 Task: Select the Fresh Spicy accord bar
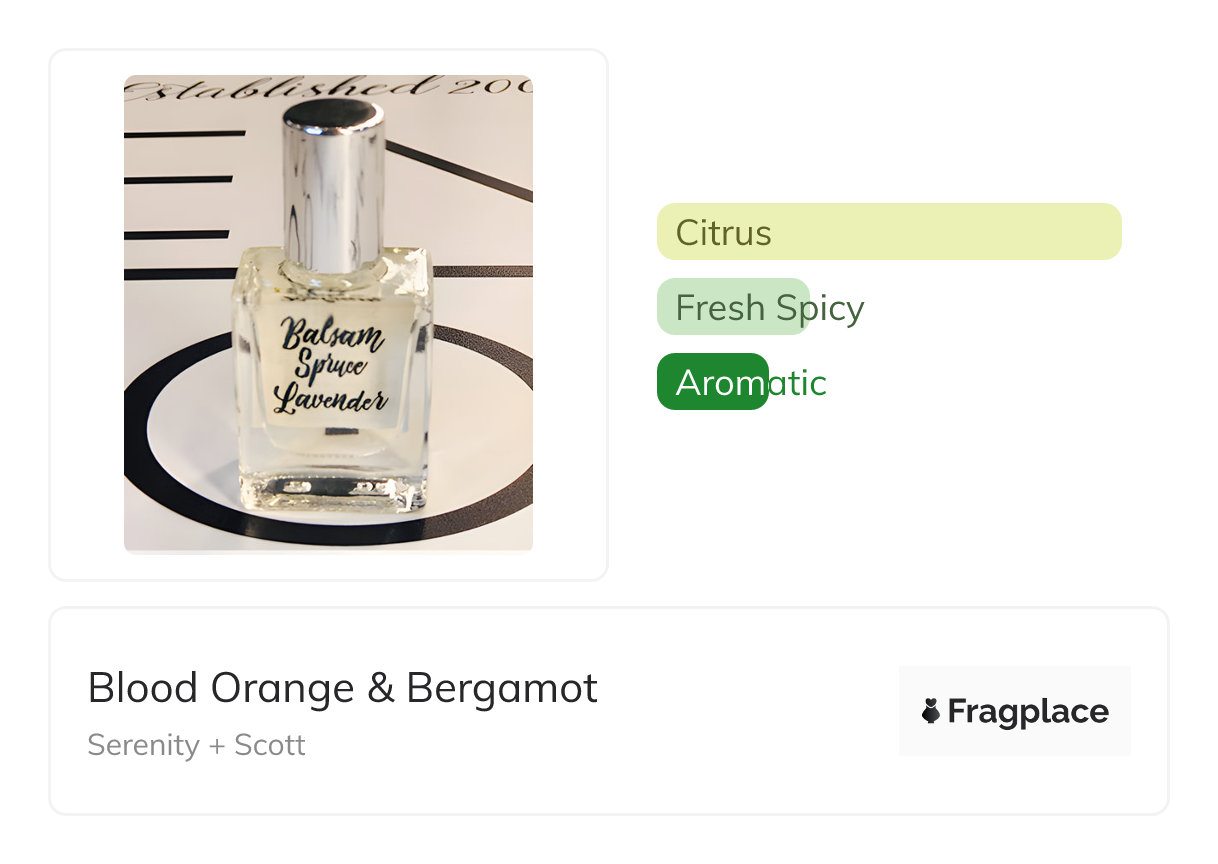(x=733, y=306)
